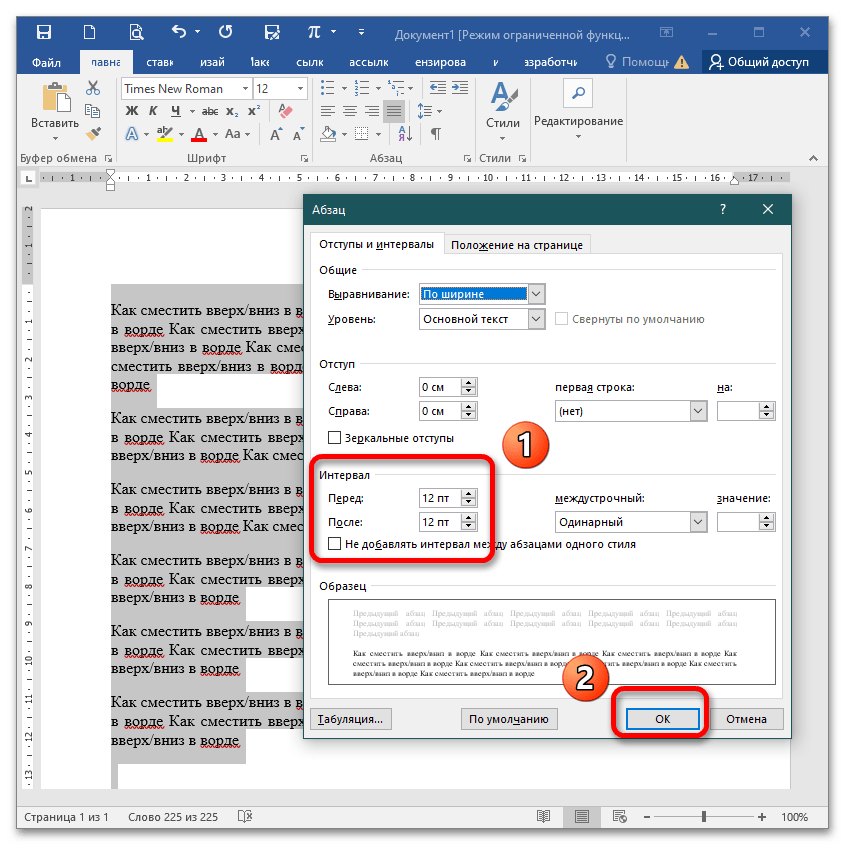Image resolution: width=845 pixels, height=845 pixels.
Task: Apply justify alignment in the ribbon
Action: pyautogui.click(x=394, y=111)
